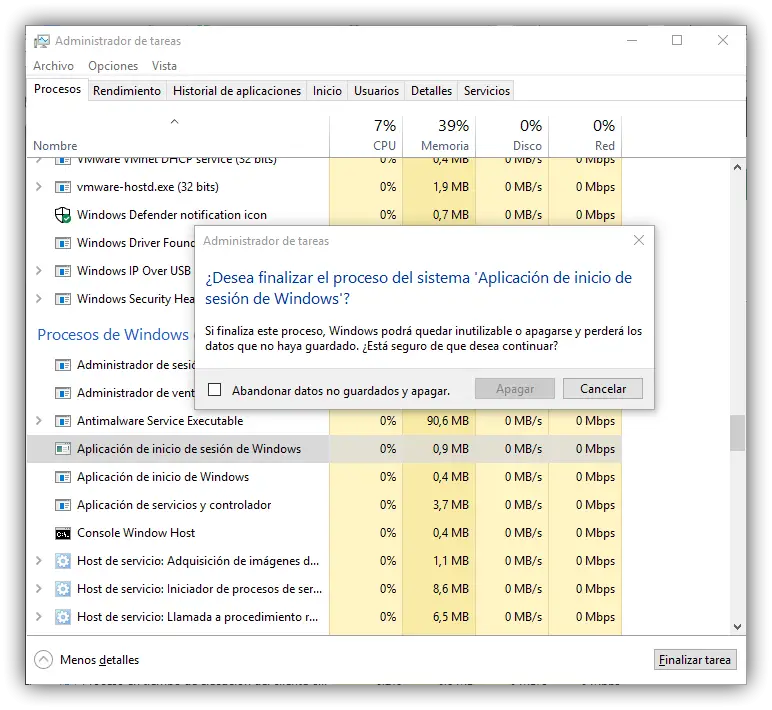Expand the Windows Security Health group
This screenshot has height=710, width=772.
(x=39, y=299)
